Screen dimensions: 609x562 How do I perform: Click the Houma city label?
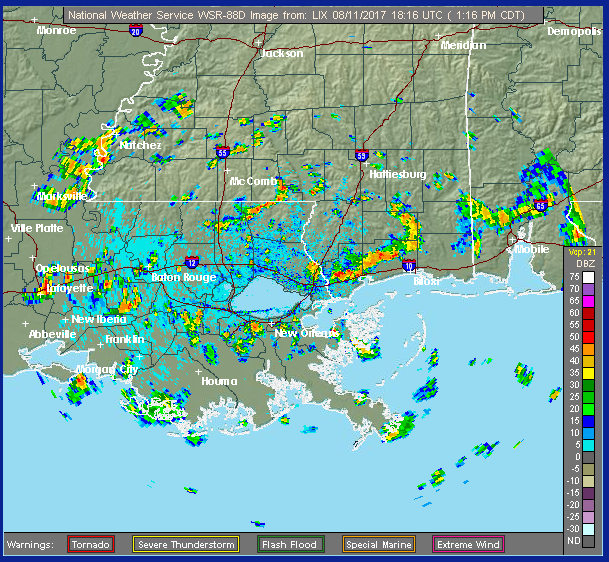coord(219,381)
